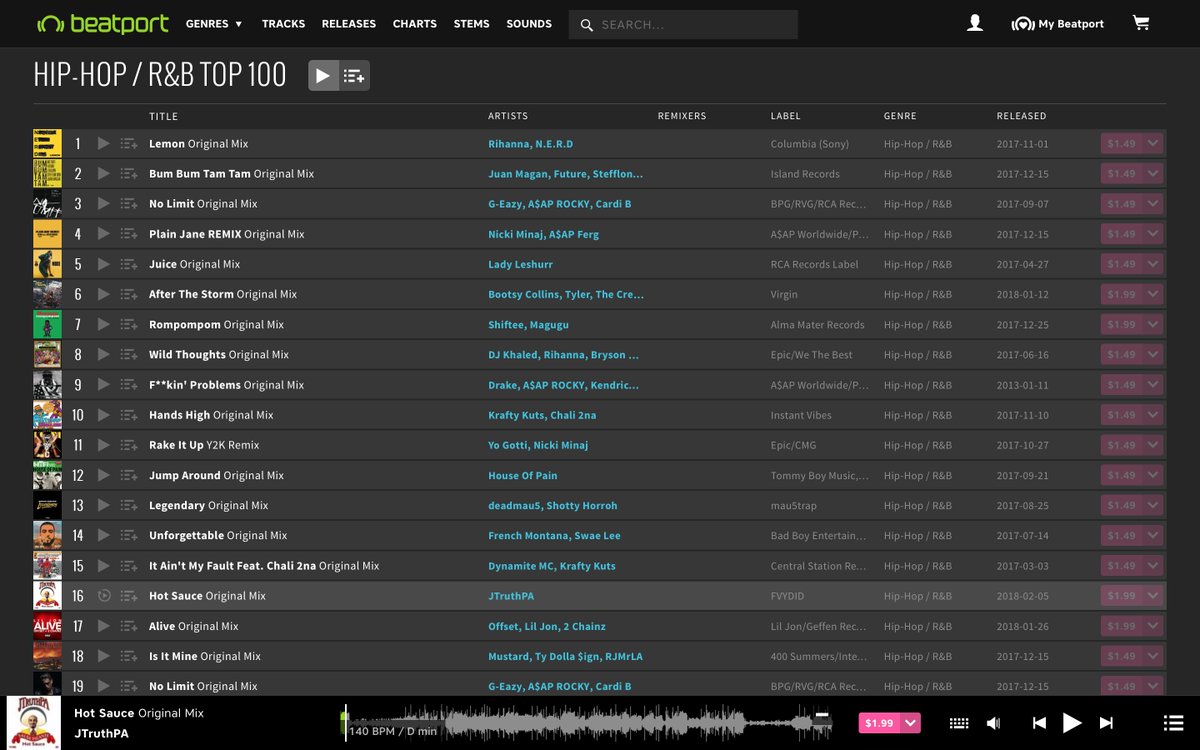Play the track Wild Thoughts
This screenshot has width=1200, height=750.
pos(104,354)
